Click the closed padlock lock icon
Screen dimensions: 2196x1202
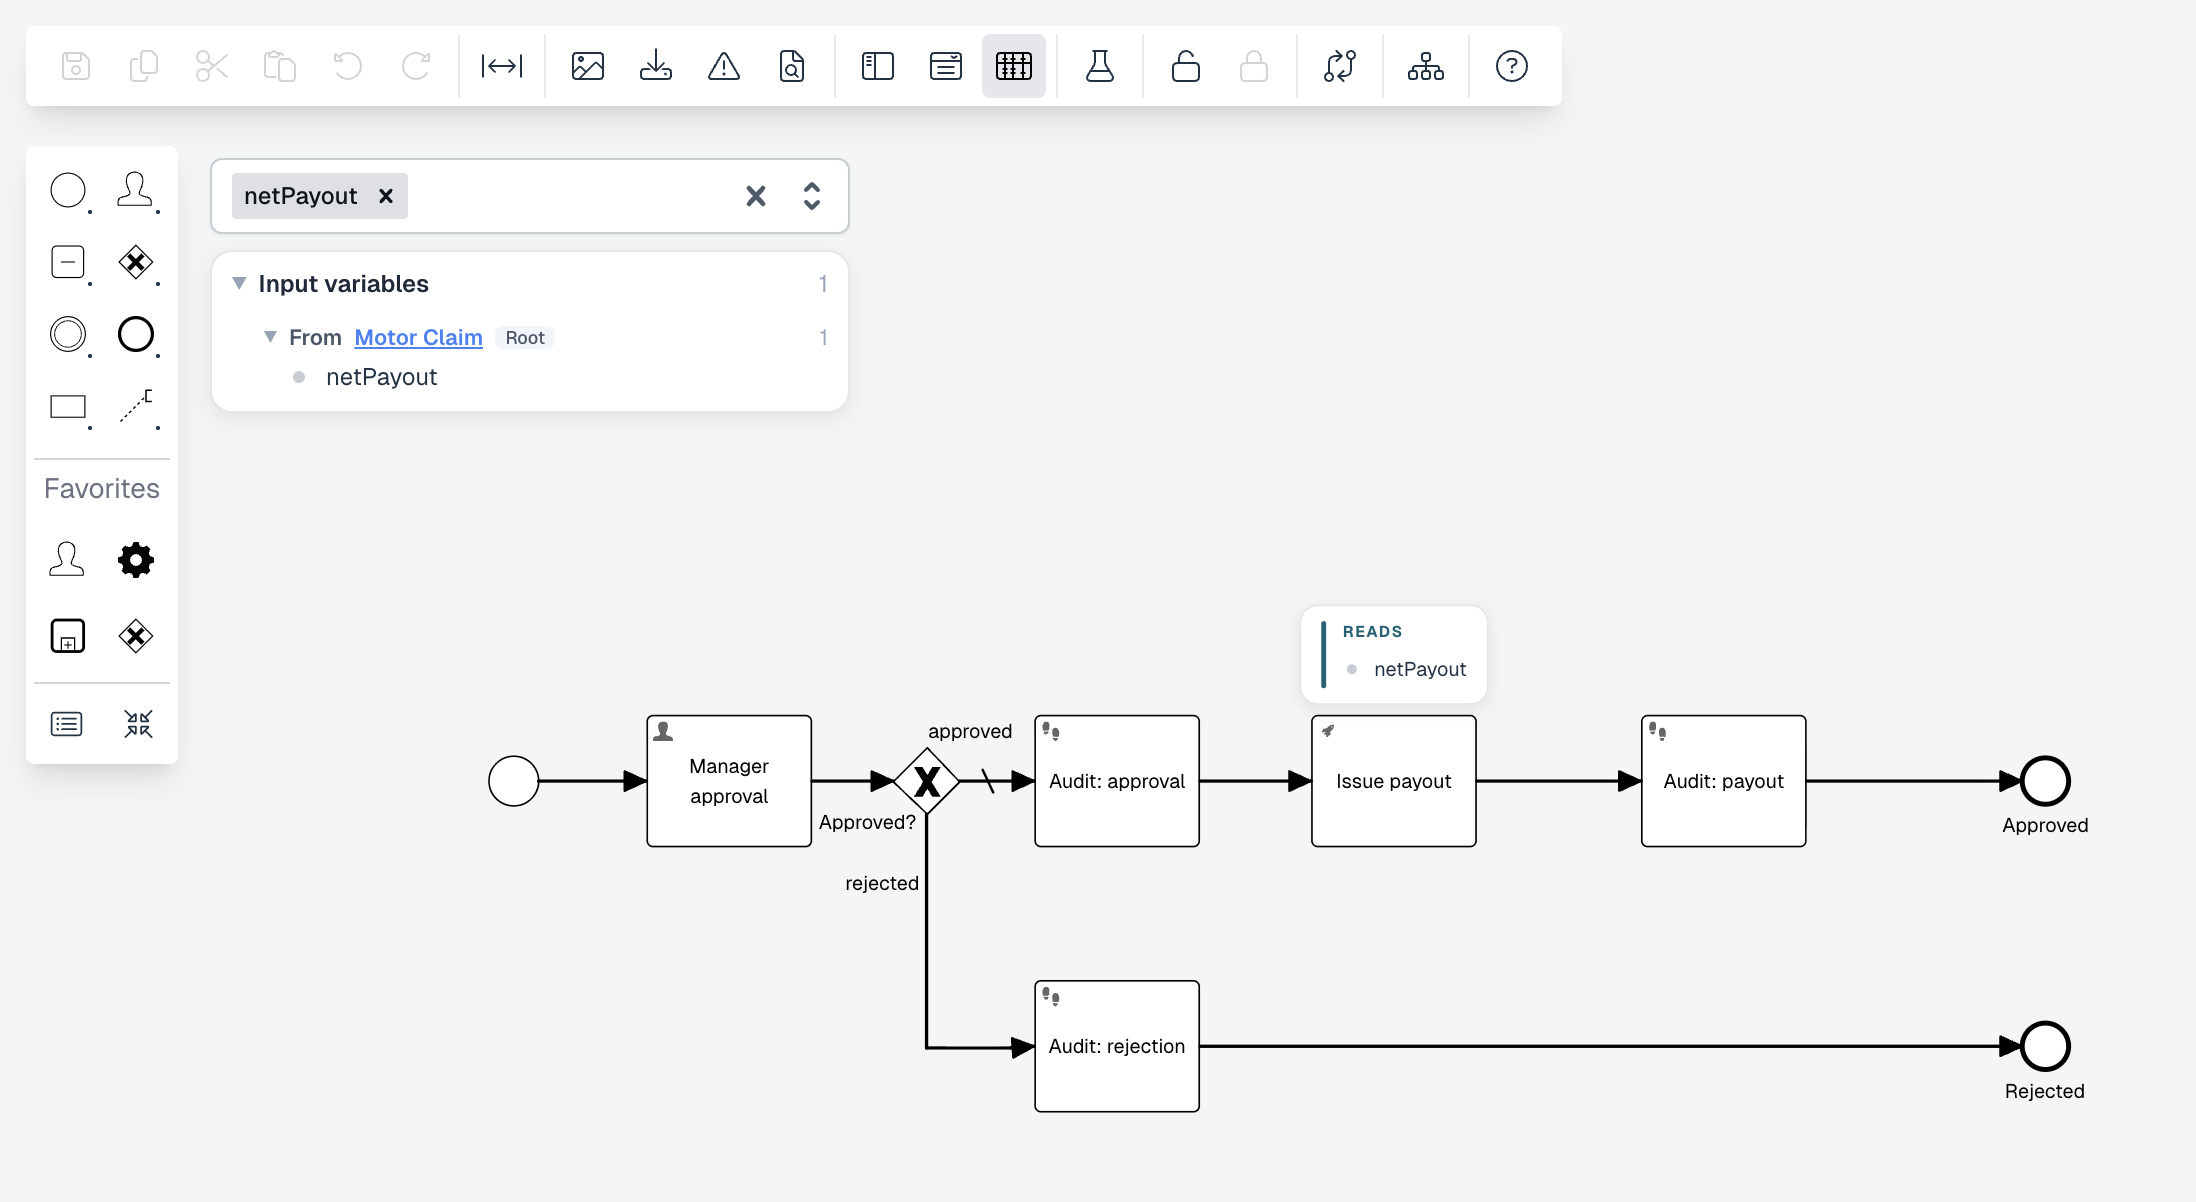pyautogui.click(x=1254, y=66)
